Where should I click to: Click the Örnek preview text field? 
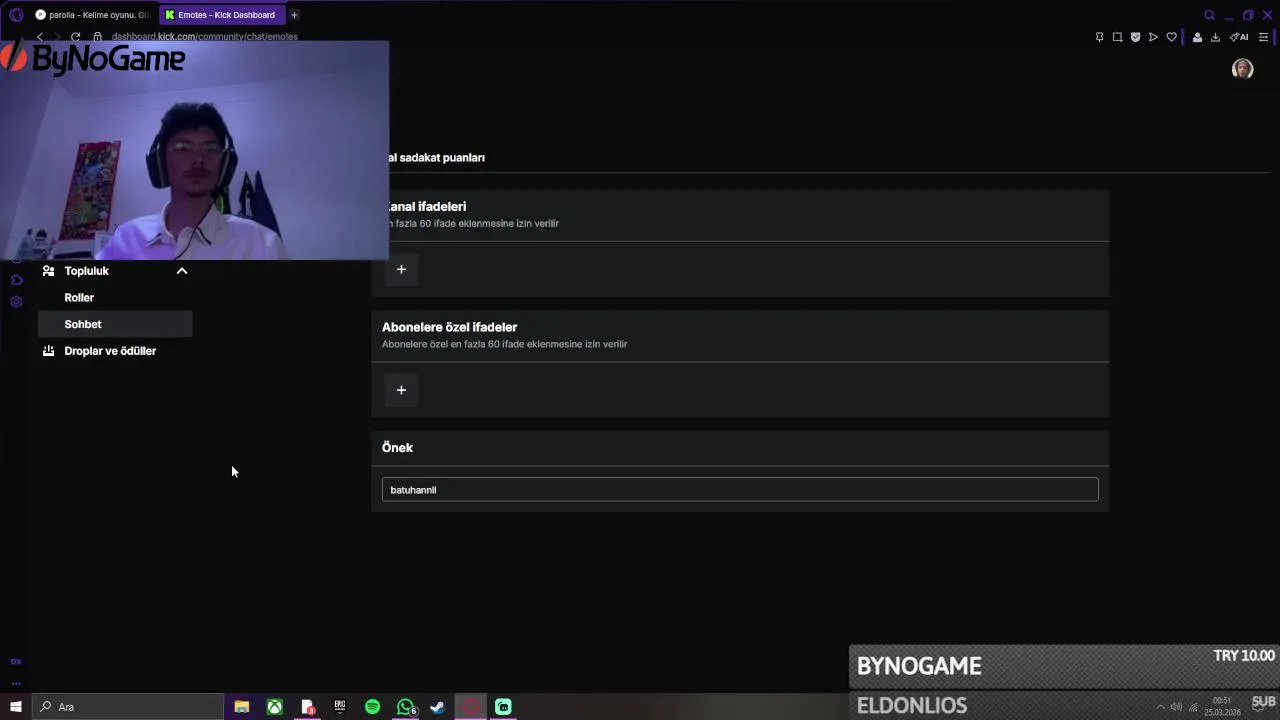740,489
